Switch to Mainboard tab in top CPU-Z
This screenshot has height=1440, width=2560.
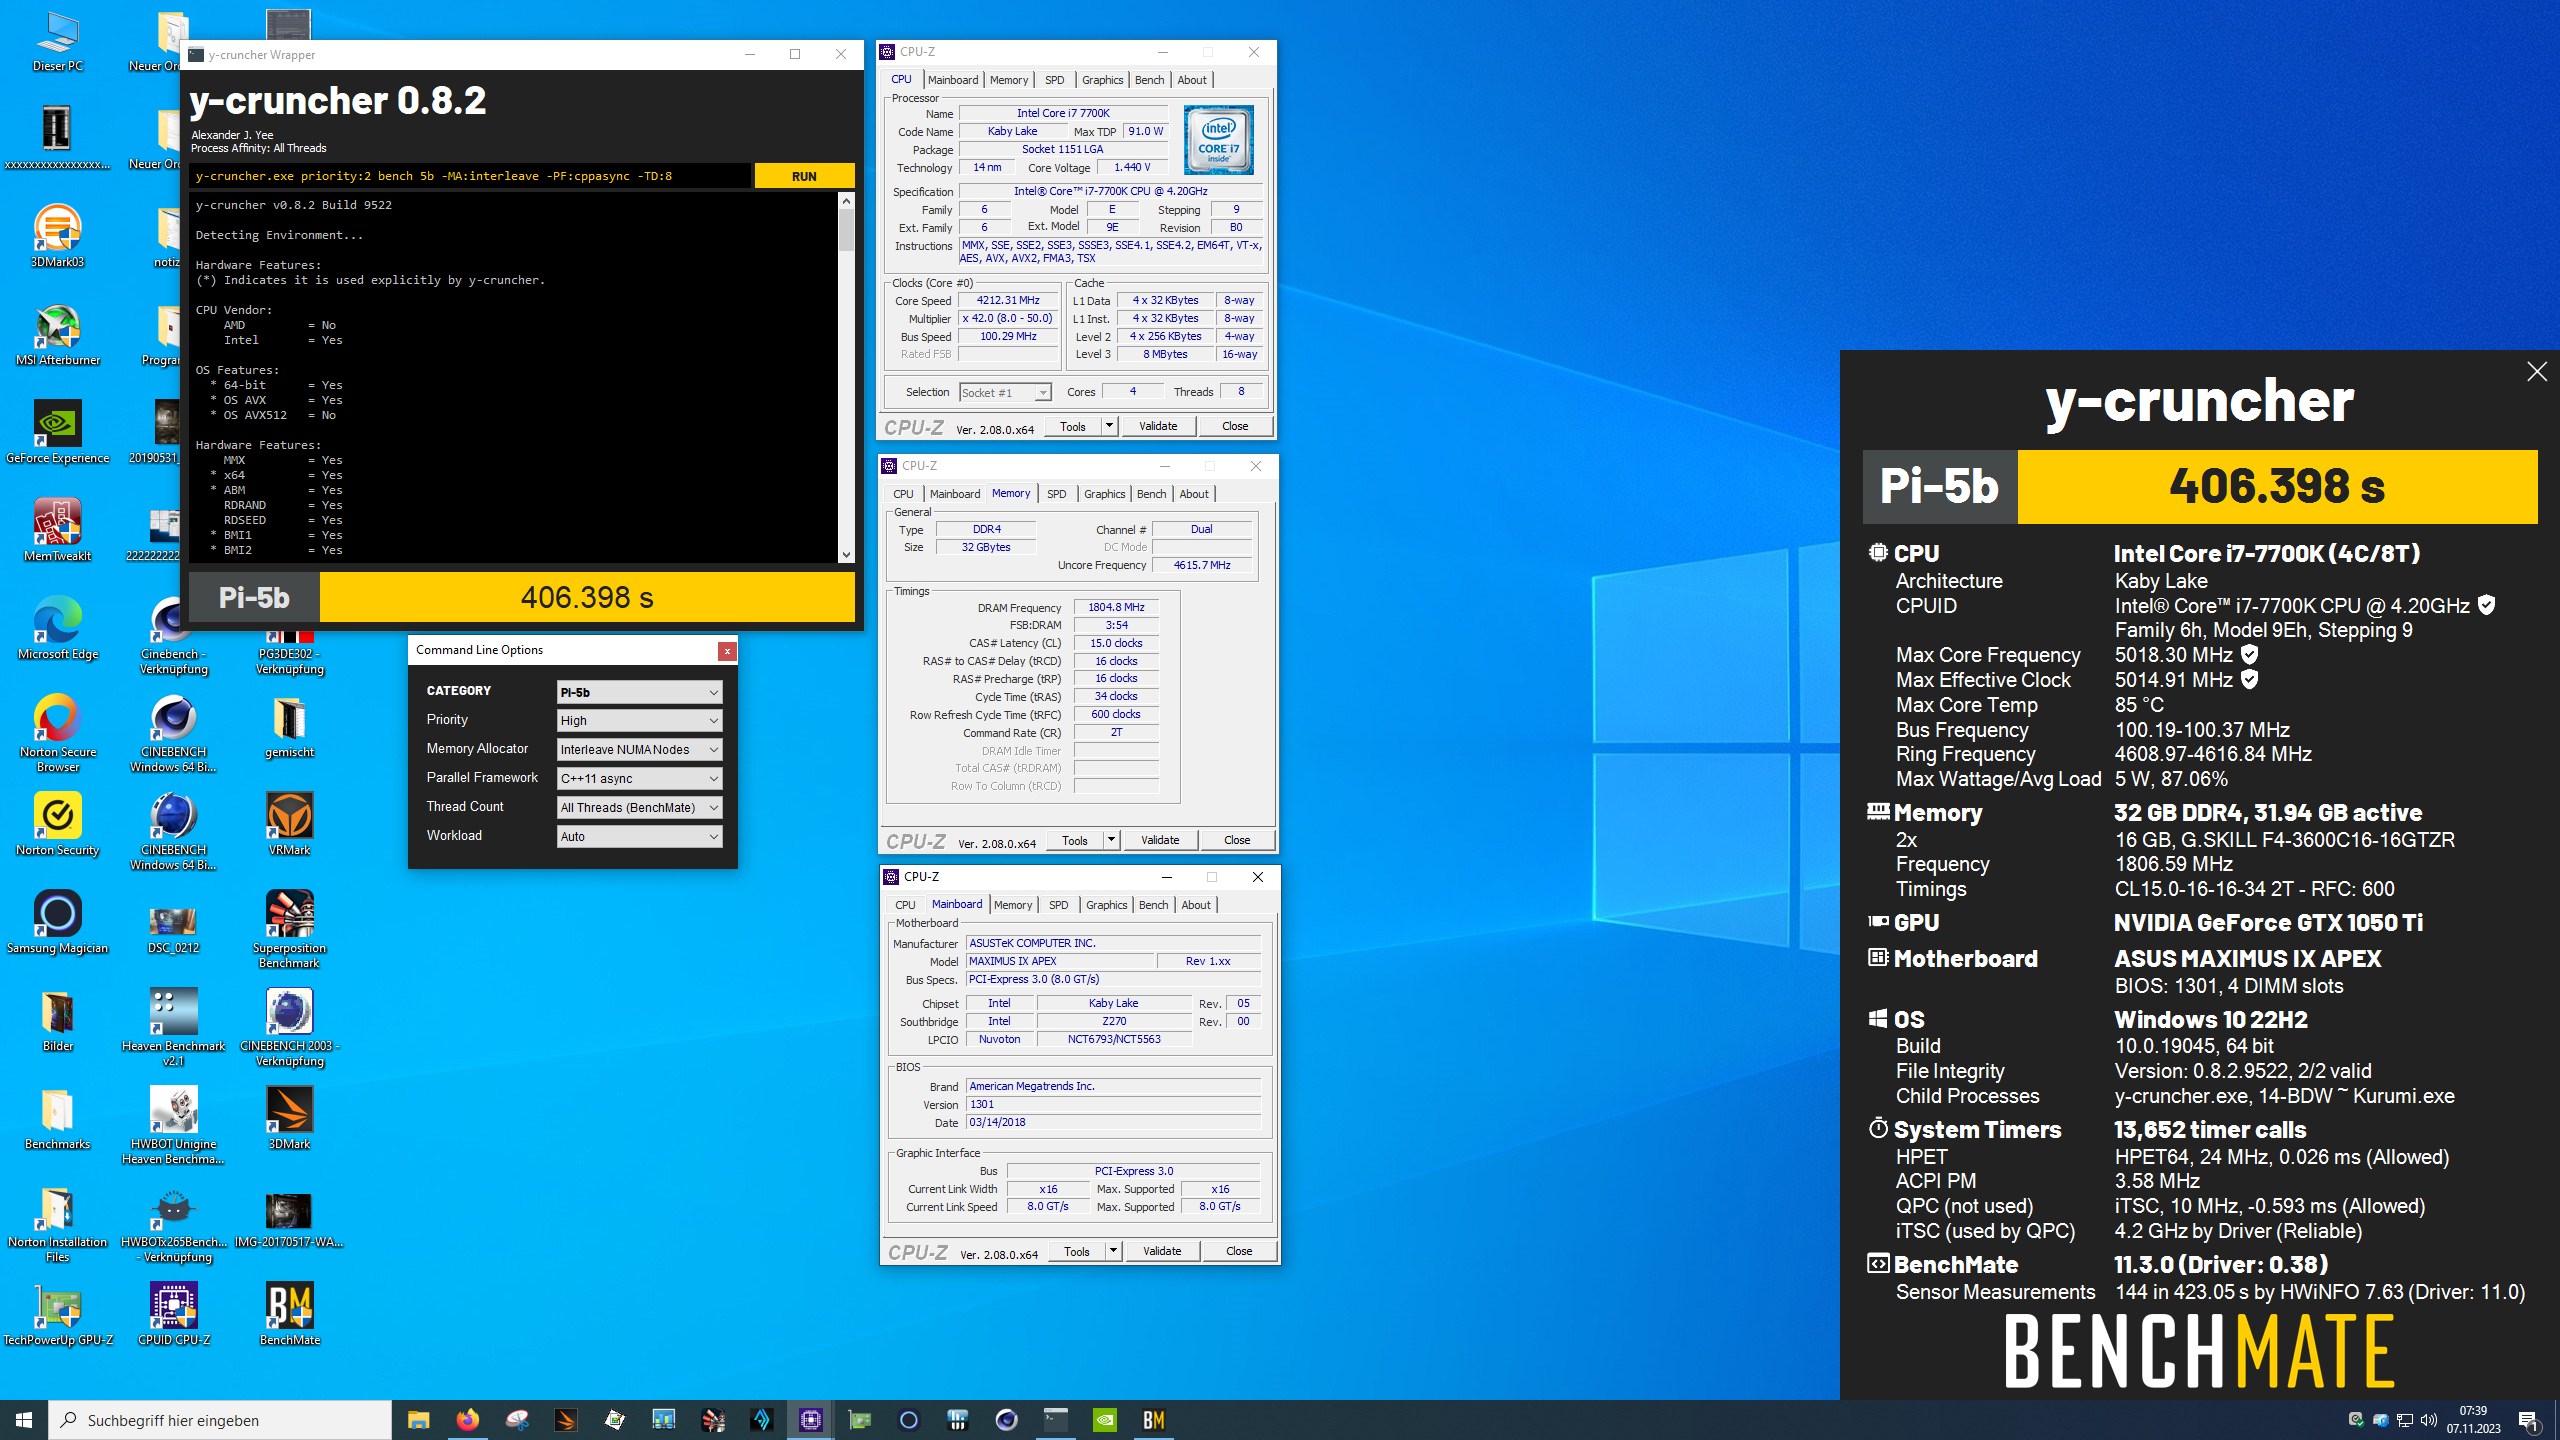(x=953, y=80)
